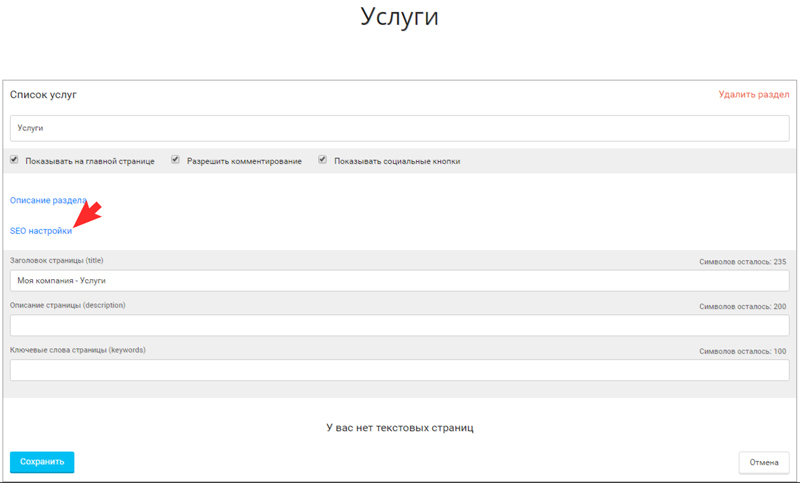Click the 'Список услуг' heading text
The width and height of the screenshot is (800, 483).
pyautogui.click(x=43, y=95)
